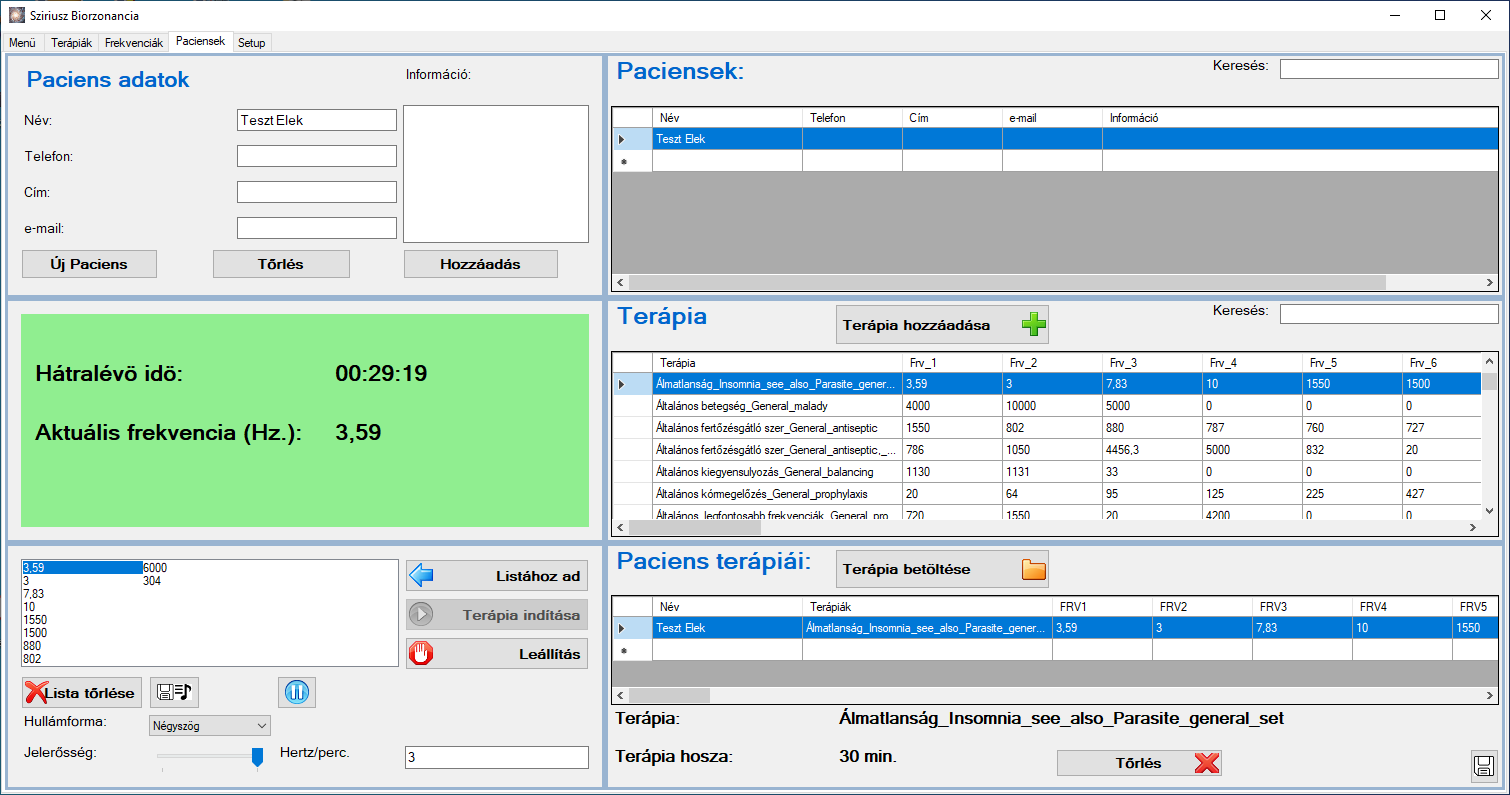Switch to the Terápiák tab

72,43
